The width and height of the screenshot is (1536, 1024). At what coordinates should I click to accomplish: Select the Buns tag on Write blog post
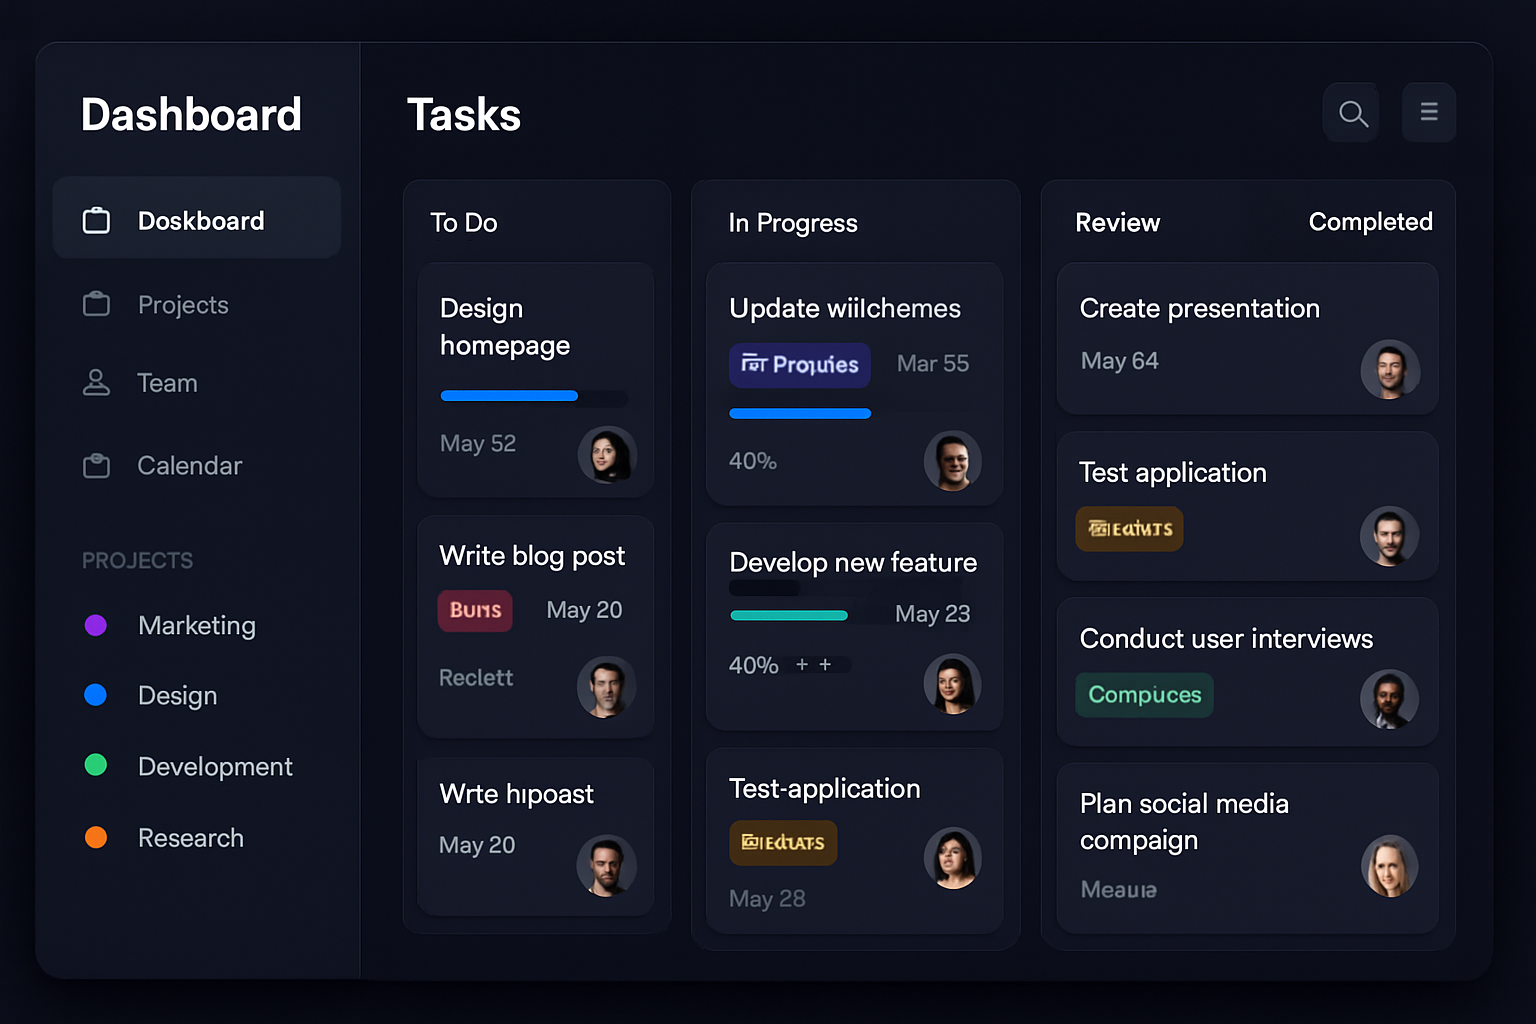point(475,610)
